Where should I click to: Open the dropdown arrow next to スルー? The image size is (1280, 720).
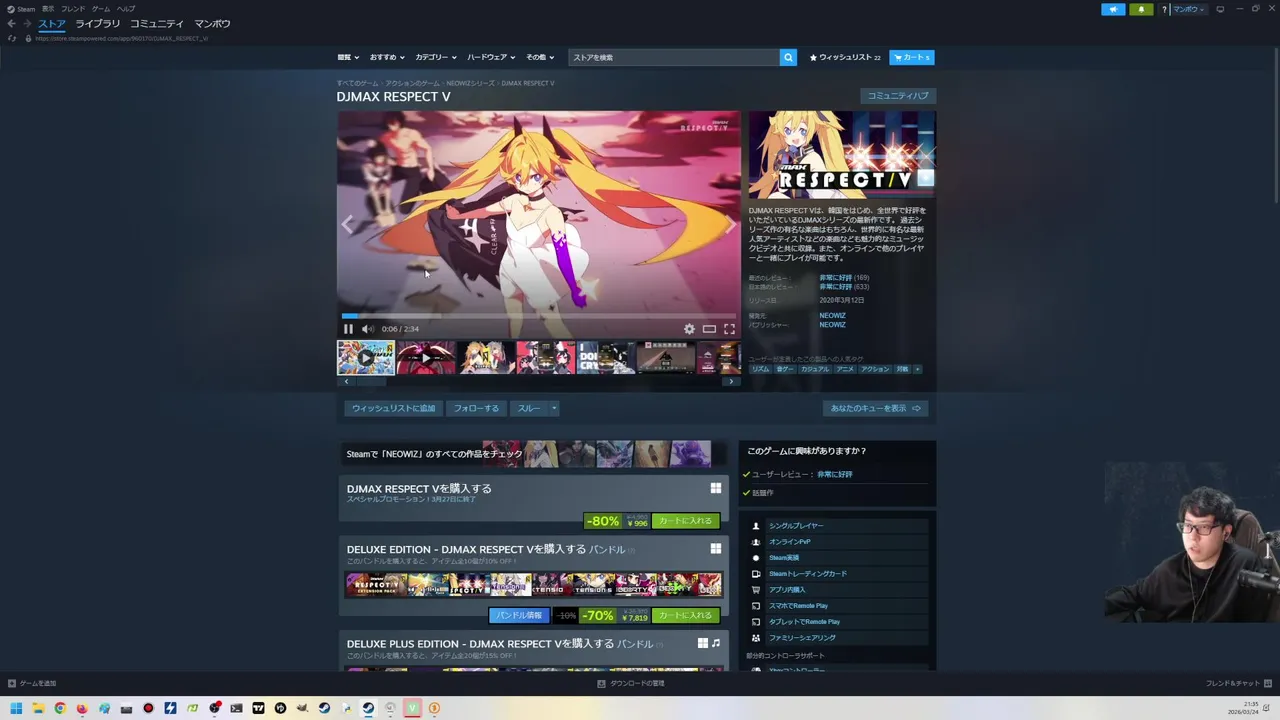pyautogui.click(x=554, y=408)
